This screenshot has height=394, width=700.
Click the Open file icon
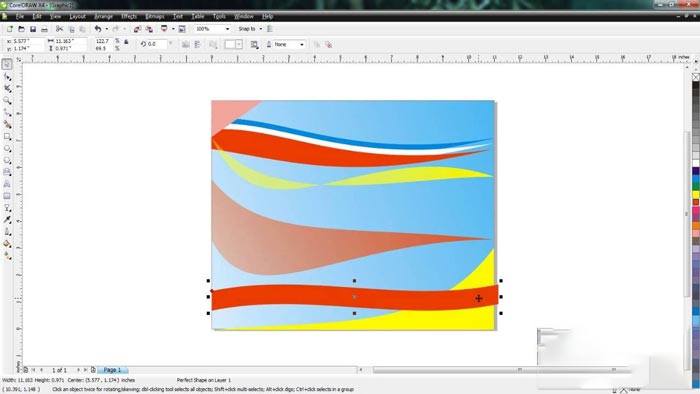tap(21, 29)
